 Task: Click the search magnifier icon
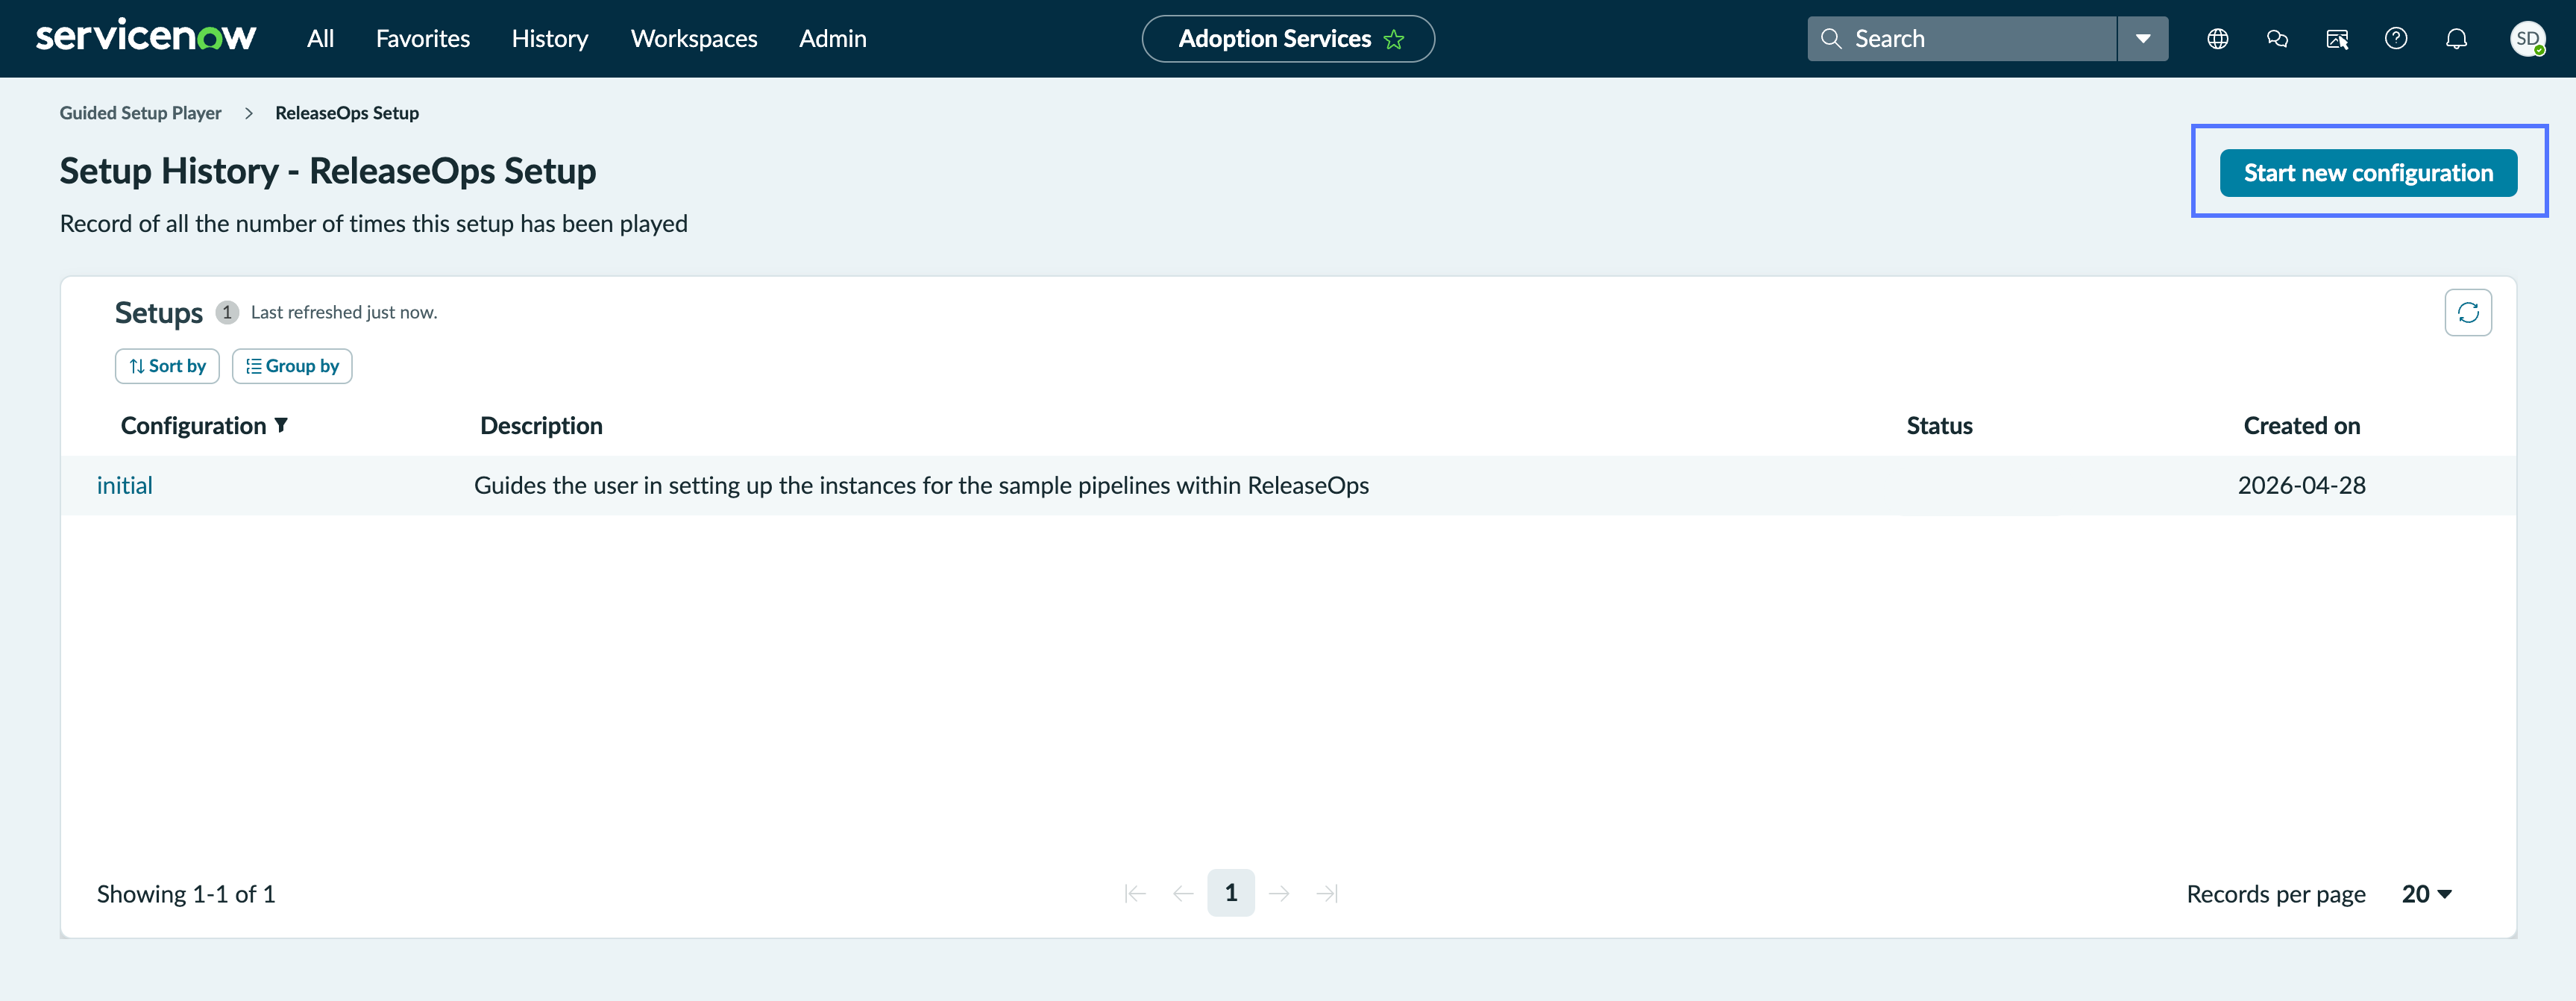pyautogui.click(x=1831, y=38)
